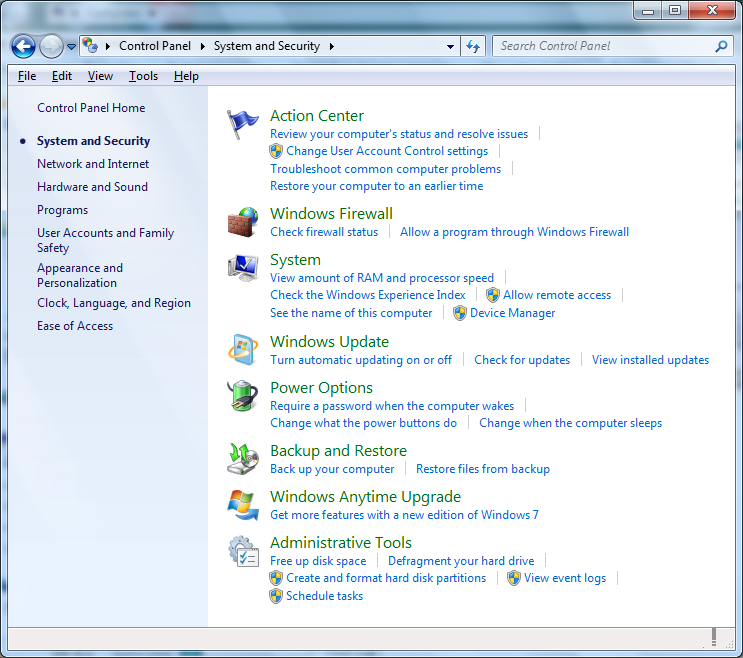
Task: Open the Backup and Restore icon
Action: (x=243, y=459)
